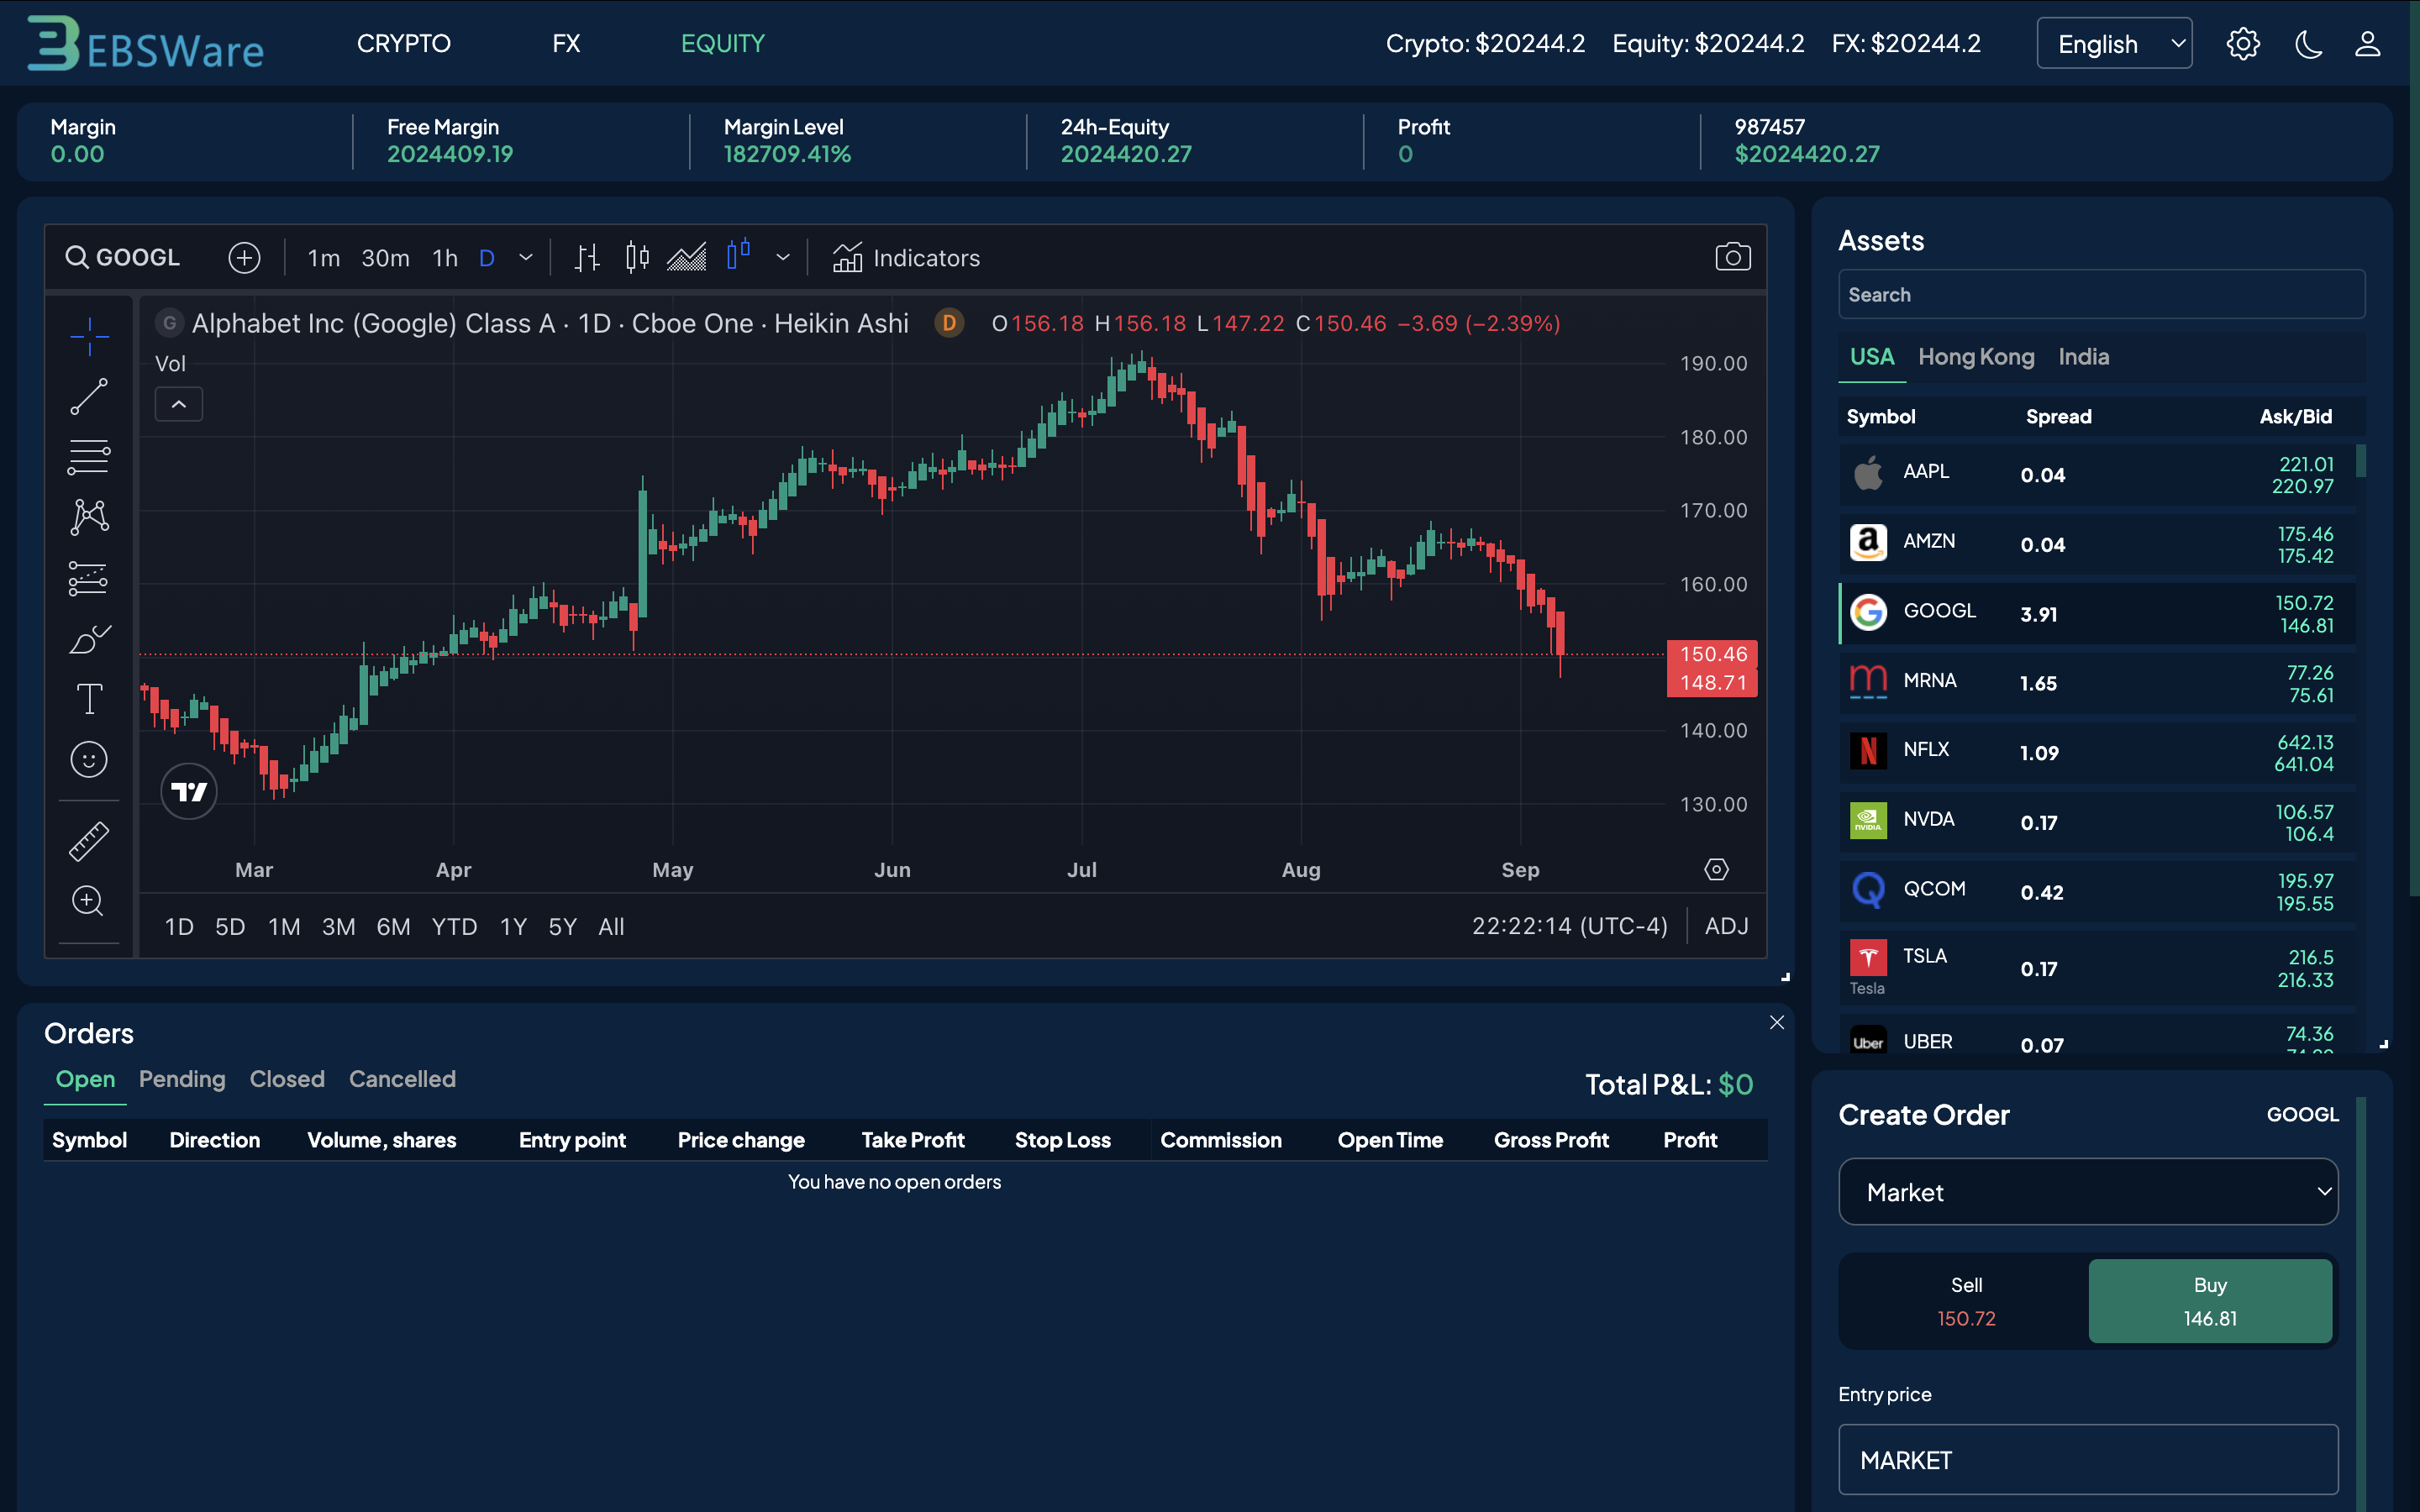Set chart range to 6M
The image size is (2420, 1512).
393,927
